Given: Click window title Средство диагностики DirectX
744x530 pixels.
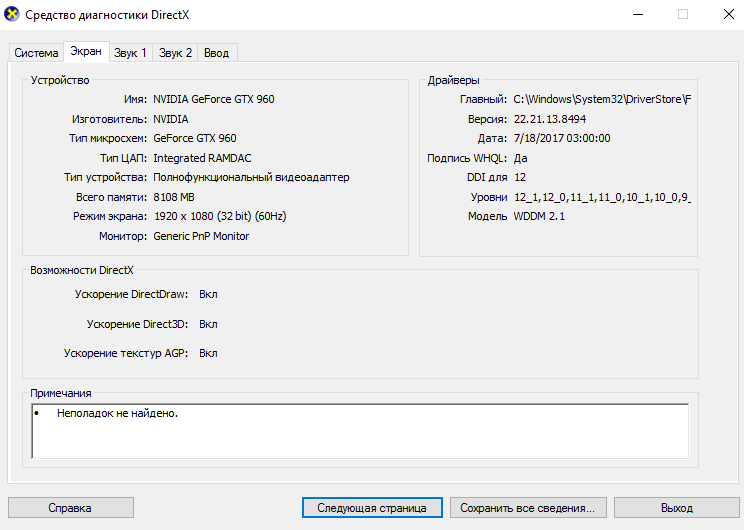Looking at the screenshot, I should [107, 15].
